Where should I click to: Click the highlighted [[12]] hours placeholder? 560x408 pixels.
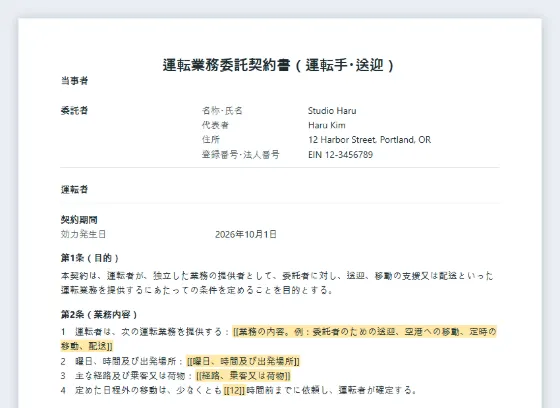[234, 390]
